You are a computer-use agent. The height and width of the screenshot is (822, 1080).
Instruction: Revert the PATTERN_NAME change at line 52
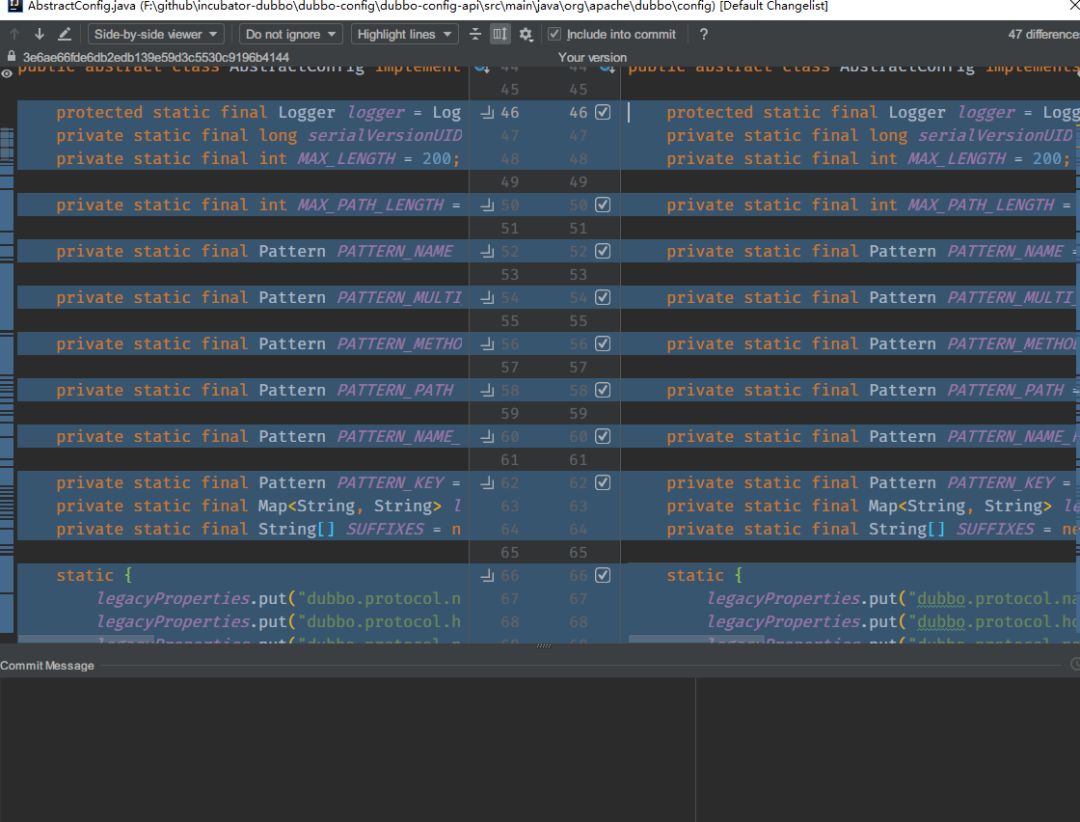[x=487, y=251]
